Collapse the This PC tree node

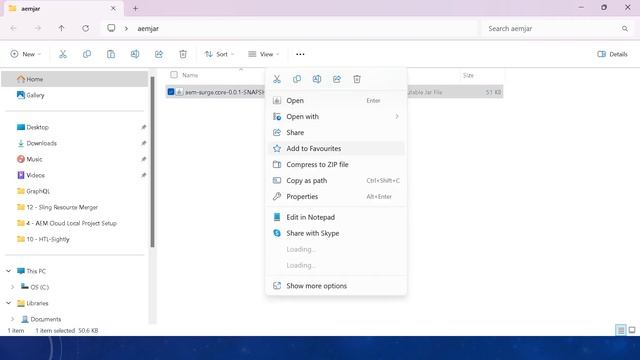pos(9,271)
